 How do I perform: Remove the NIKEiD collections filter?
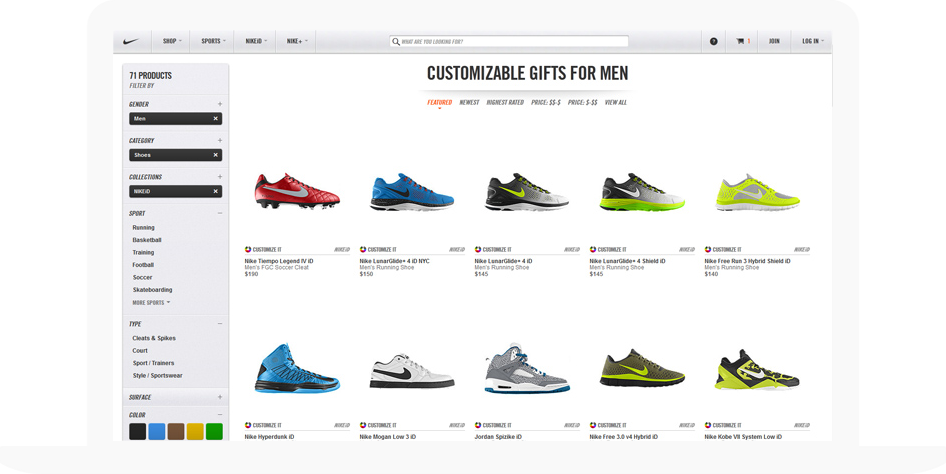(215, 191)
